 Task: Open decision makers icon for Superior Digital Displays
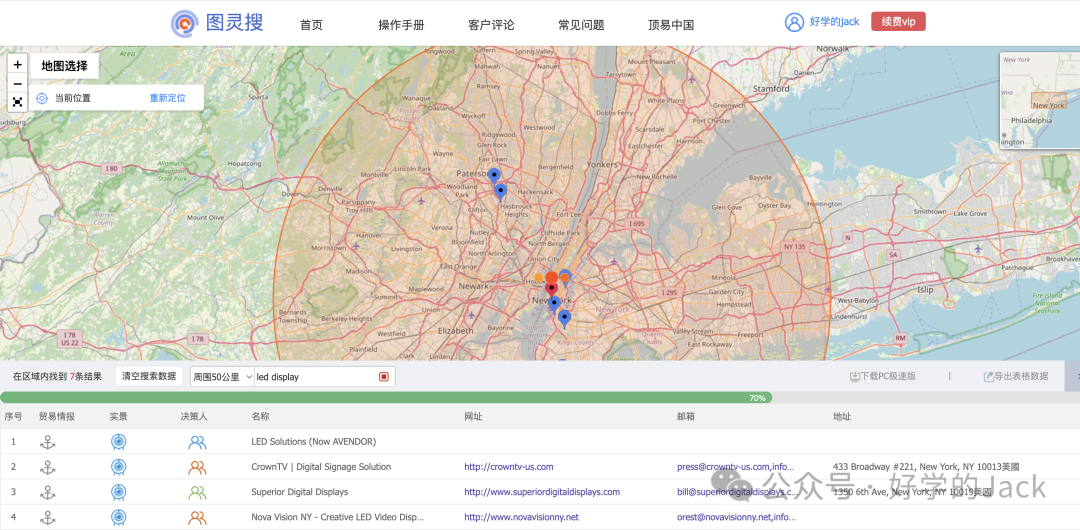(x=197, y=493)
